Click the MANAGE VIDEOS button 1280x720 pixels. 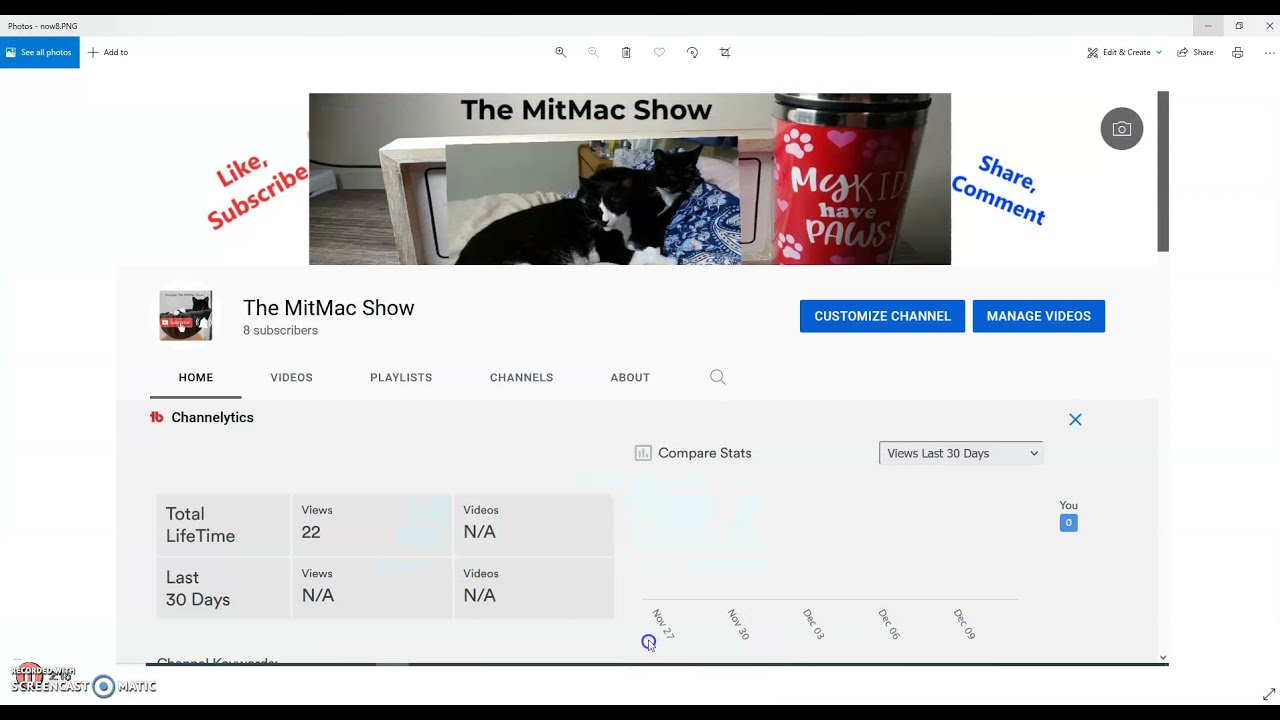(1039, 316)
